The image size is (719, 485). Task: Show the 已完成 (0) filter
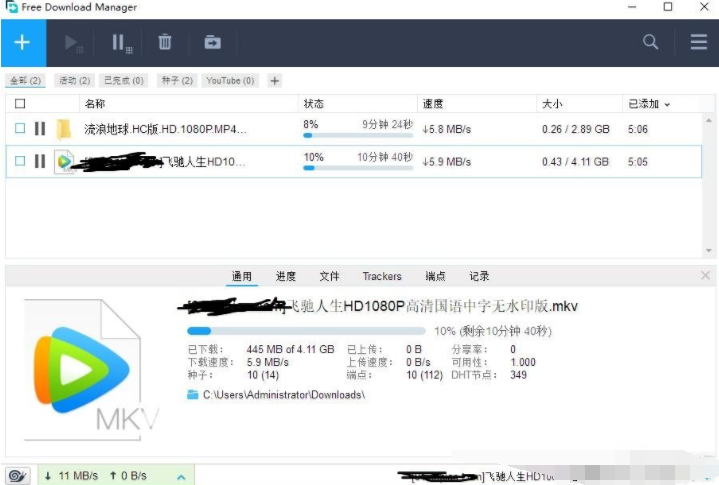[x=124, y=81]
